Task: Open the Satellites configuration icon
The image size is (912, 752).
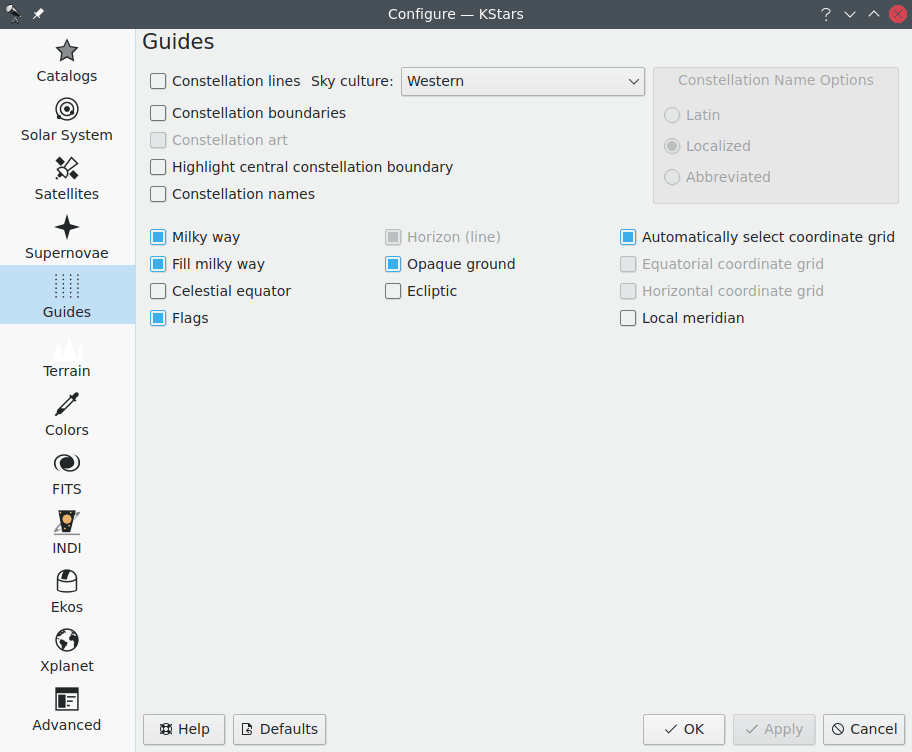Action: point(67,169)
